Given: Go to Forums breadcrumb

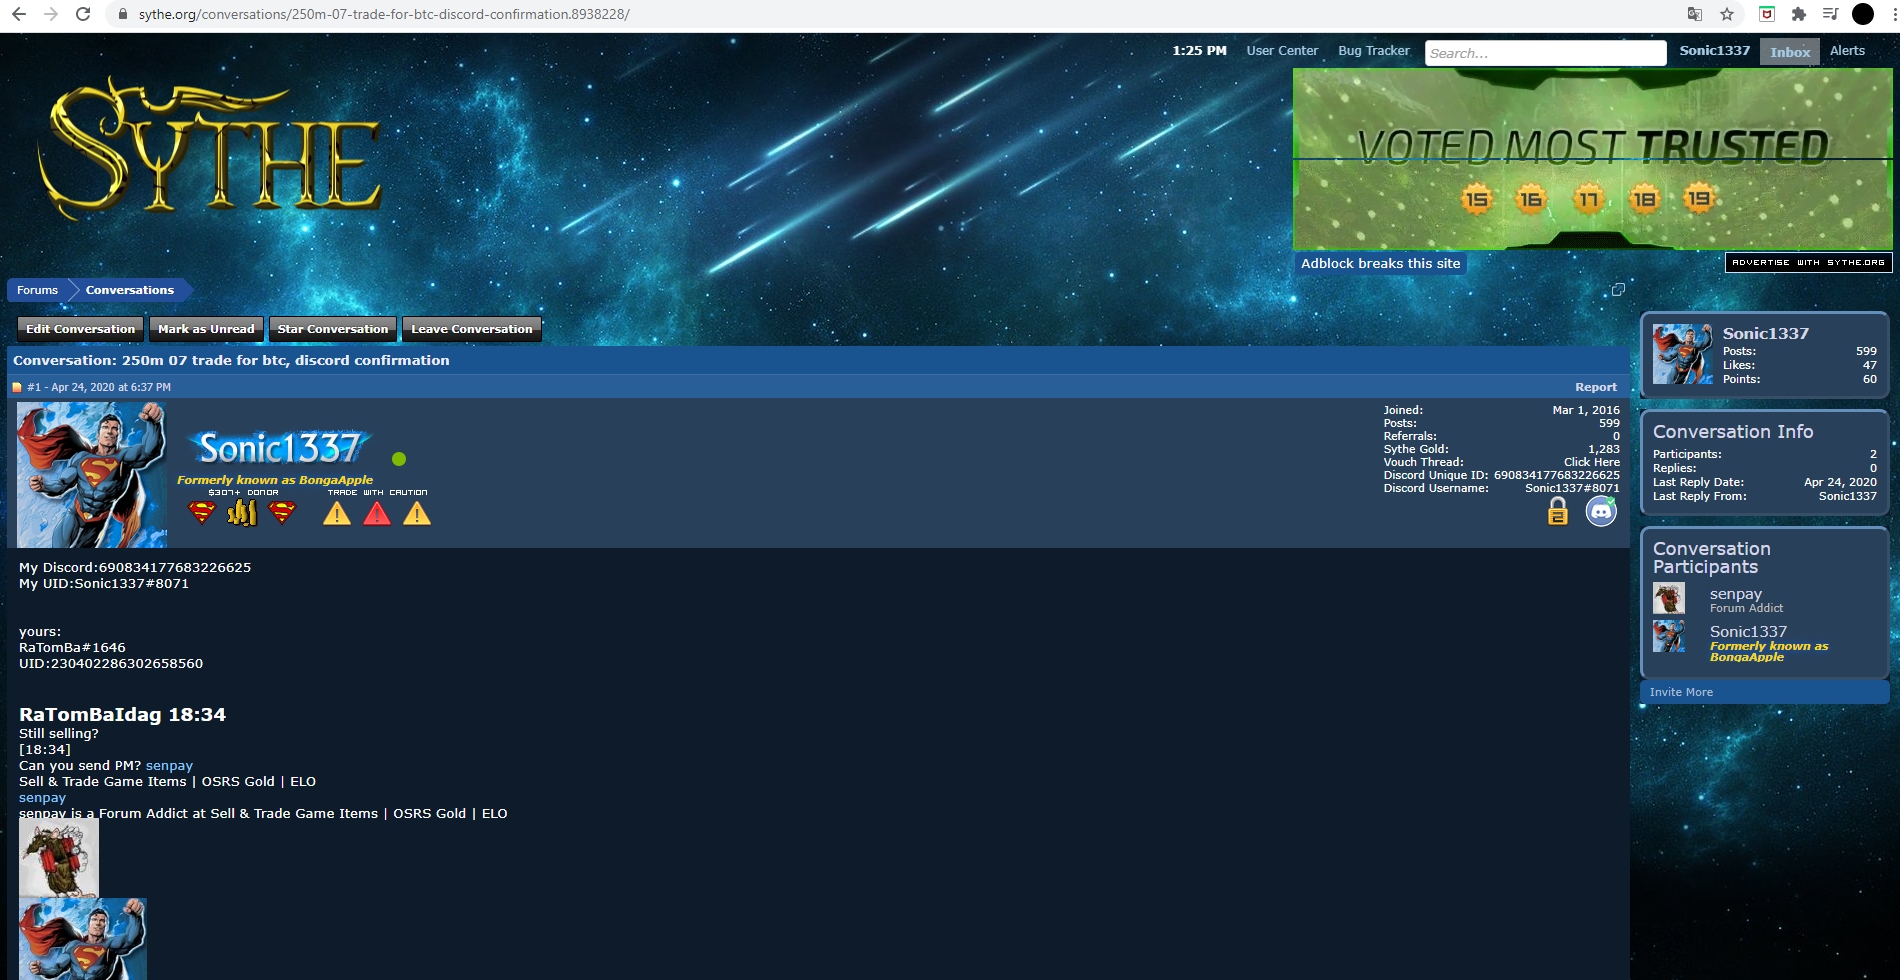Looking at the screenshot, I should [x=37, y=290].
